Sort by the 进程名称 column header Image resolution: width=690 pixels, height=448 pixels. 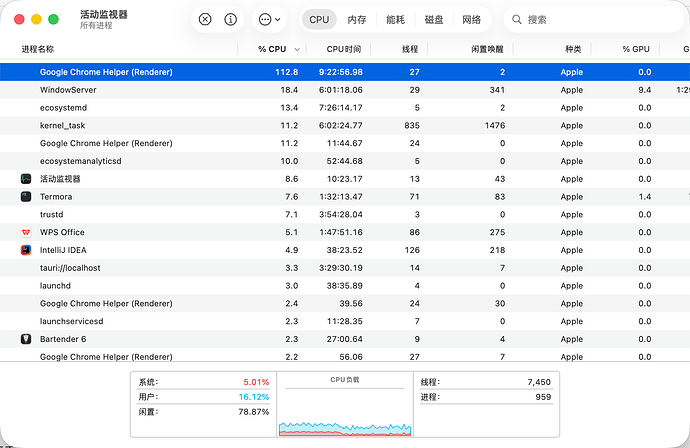click(38, 49)
